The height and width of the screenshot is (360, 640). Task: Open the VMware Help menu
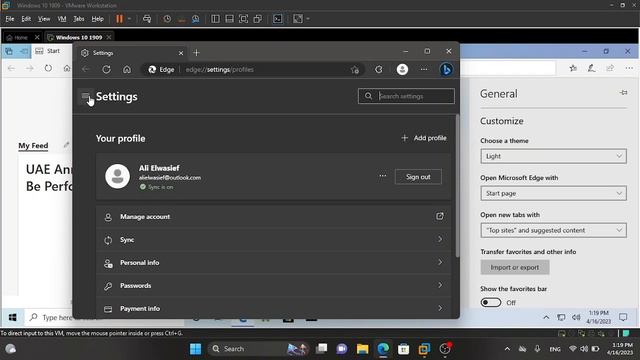(x=98, y=19)
